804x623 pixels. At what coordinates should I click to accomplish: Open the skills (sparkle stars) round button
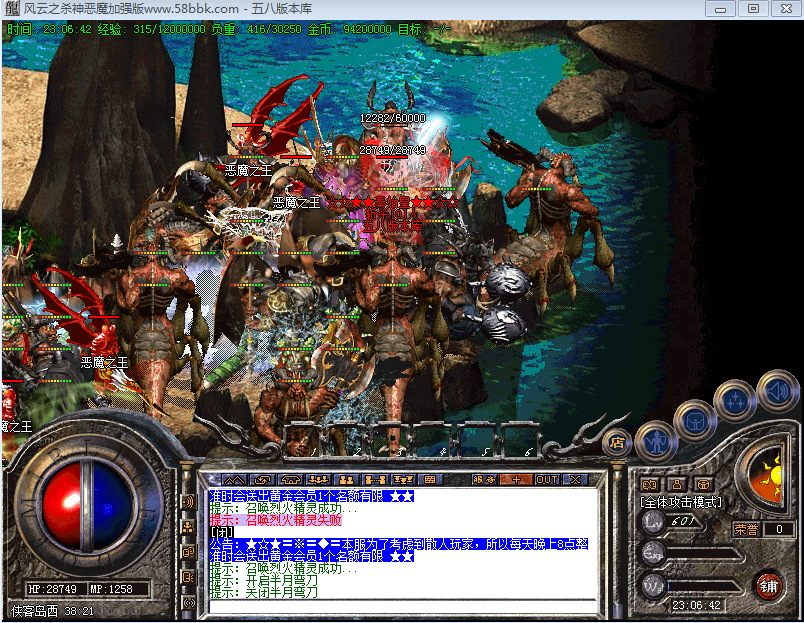pyautogui.click(x=735, y=401)
